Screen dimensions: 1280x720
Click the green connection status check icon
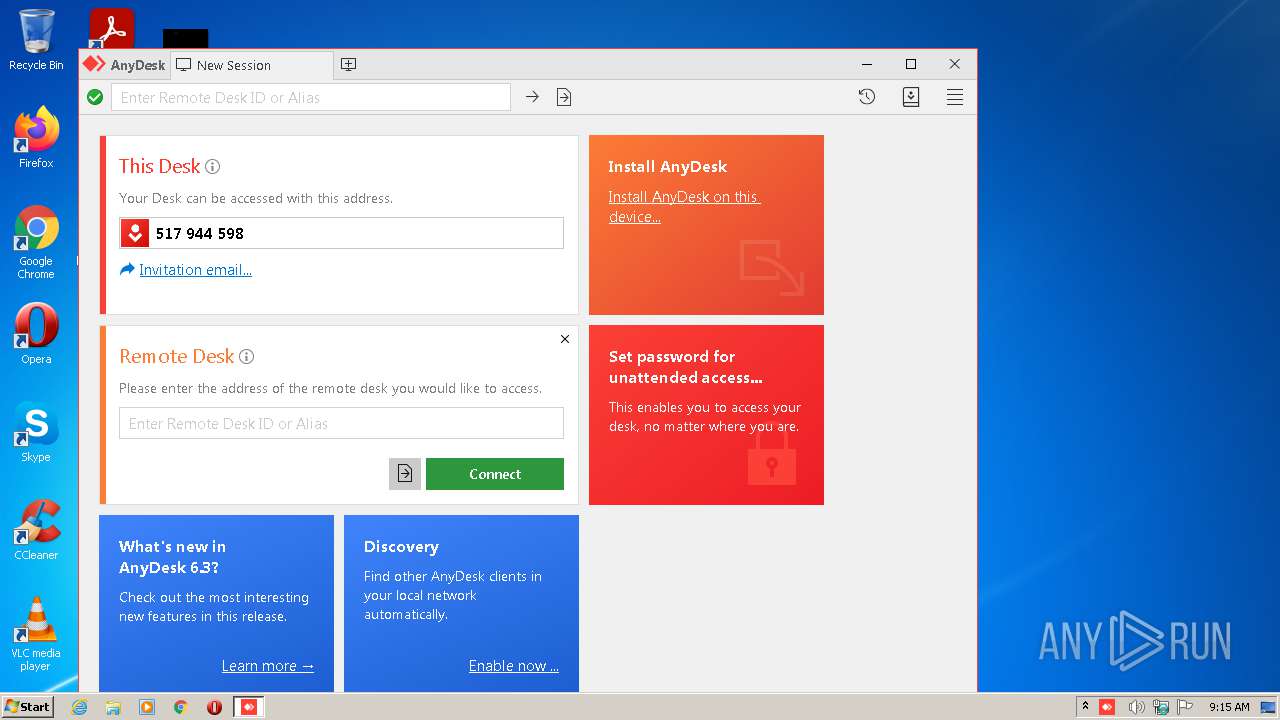point(95,97)
